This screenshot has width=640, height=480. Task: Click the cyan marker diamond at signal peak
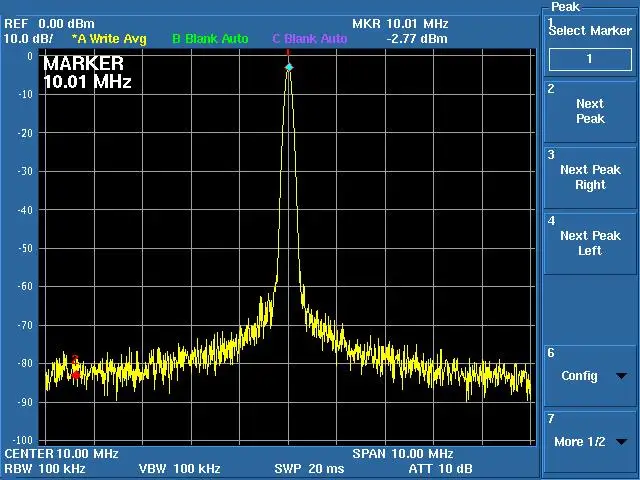point(289,68)
